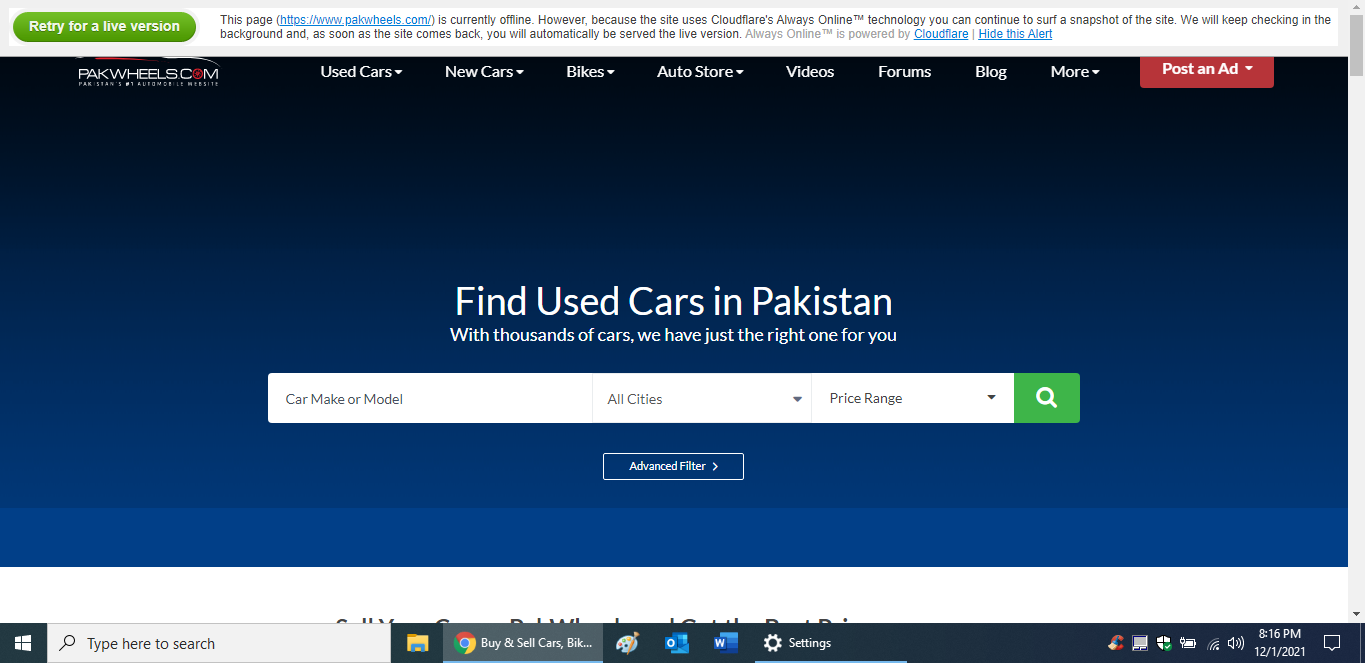The height and width of the screenshot is (663, 1365).
Task: Expand the Auto Store menu
Action: (x=700, y=71)
